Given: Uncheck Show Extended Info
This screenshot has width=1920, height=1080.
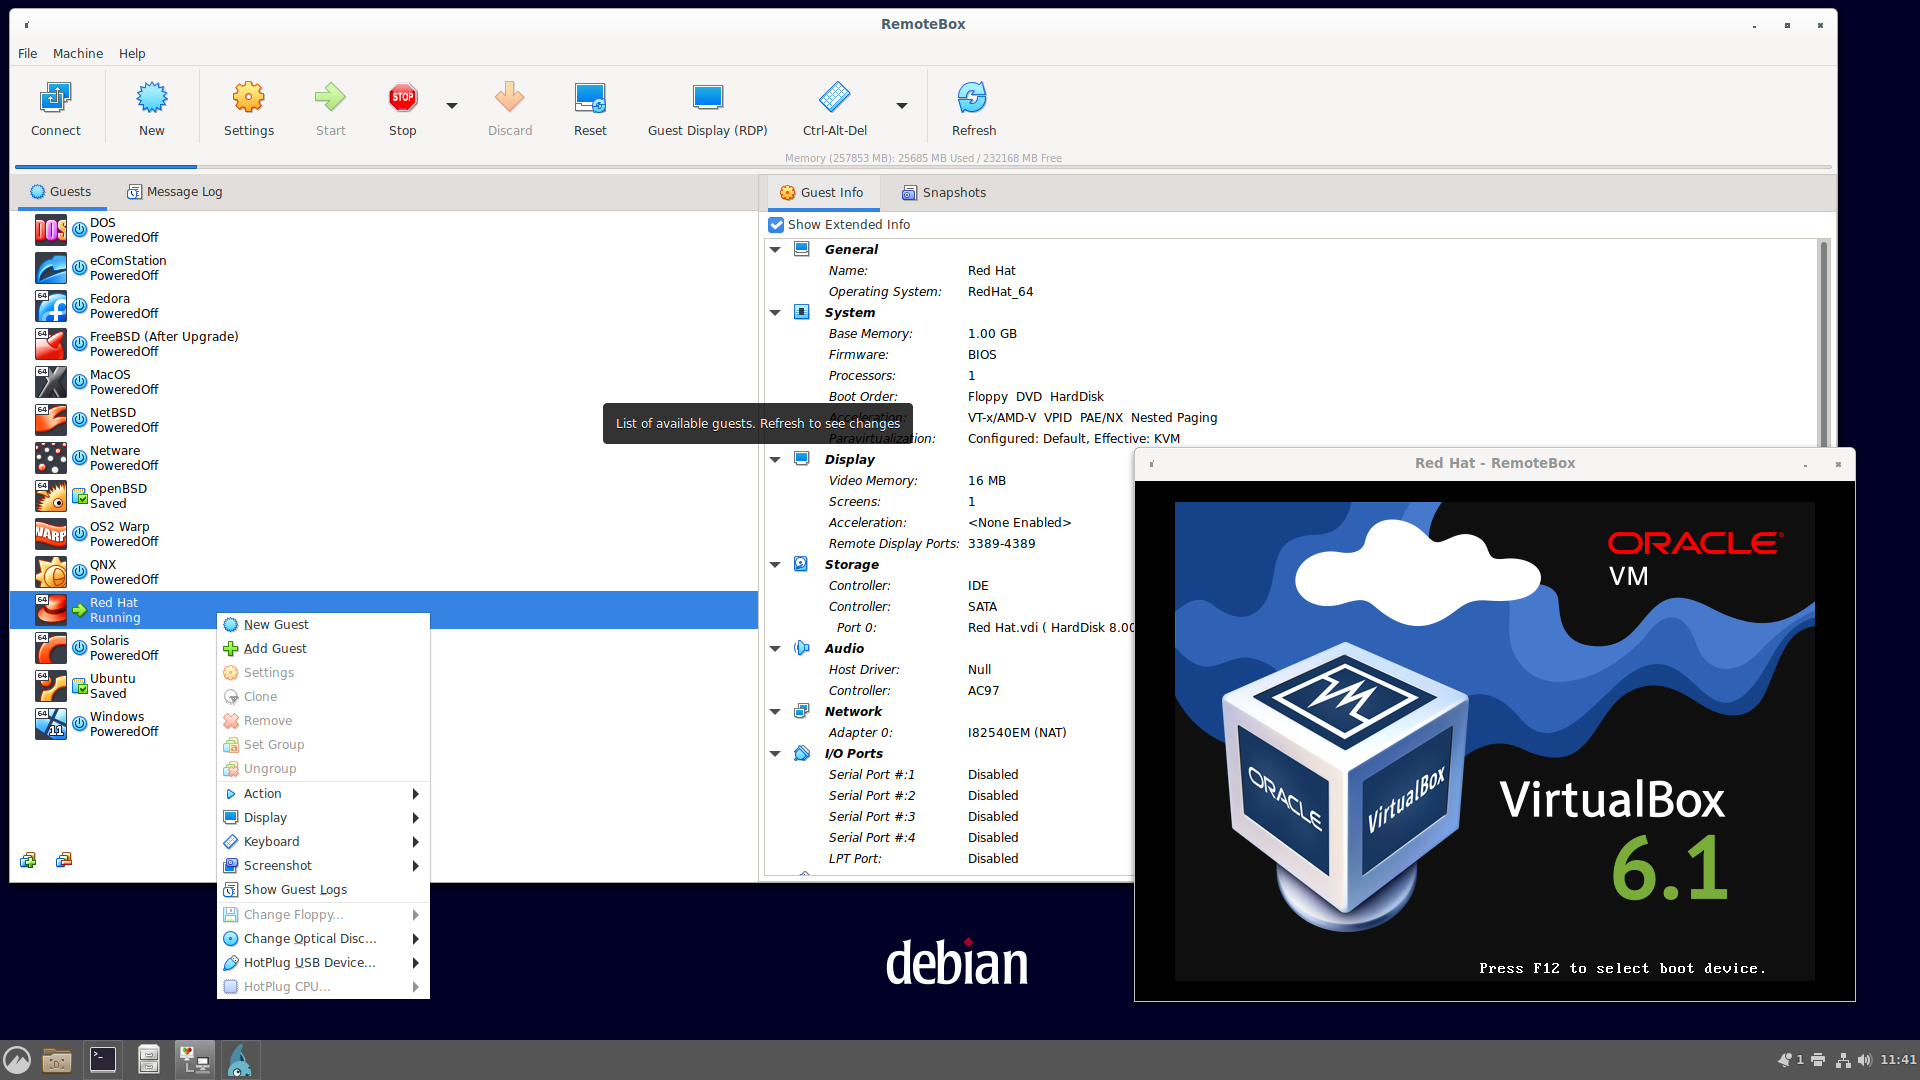Looking at the screenshot, I should click(x=777, y=224).
